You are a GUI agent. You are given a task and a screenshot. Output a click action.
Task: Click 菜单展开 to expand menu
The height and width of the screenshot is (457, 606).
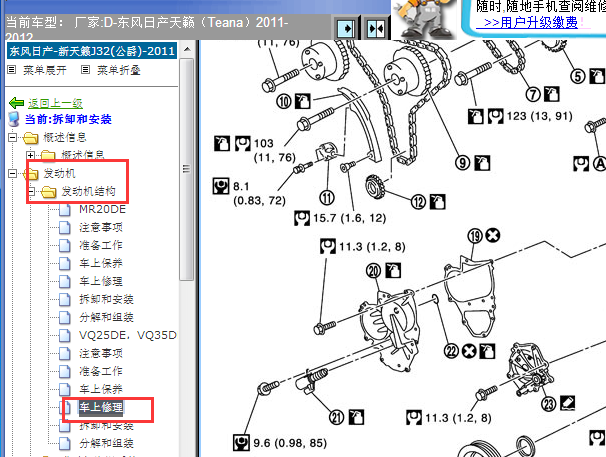point(44,70)
